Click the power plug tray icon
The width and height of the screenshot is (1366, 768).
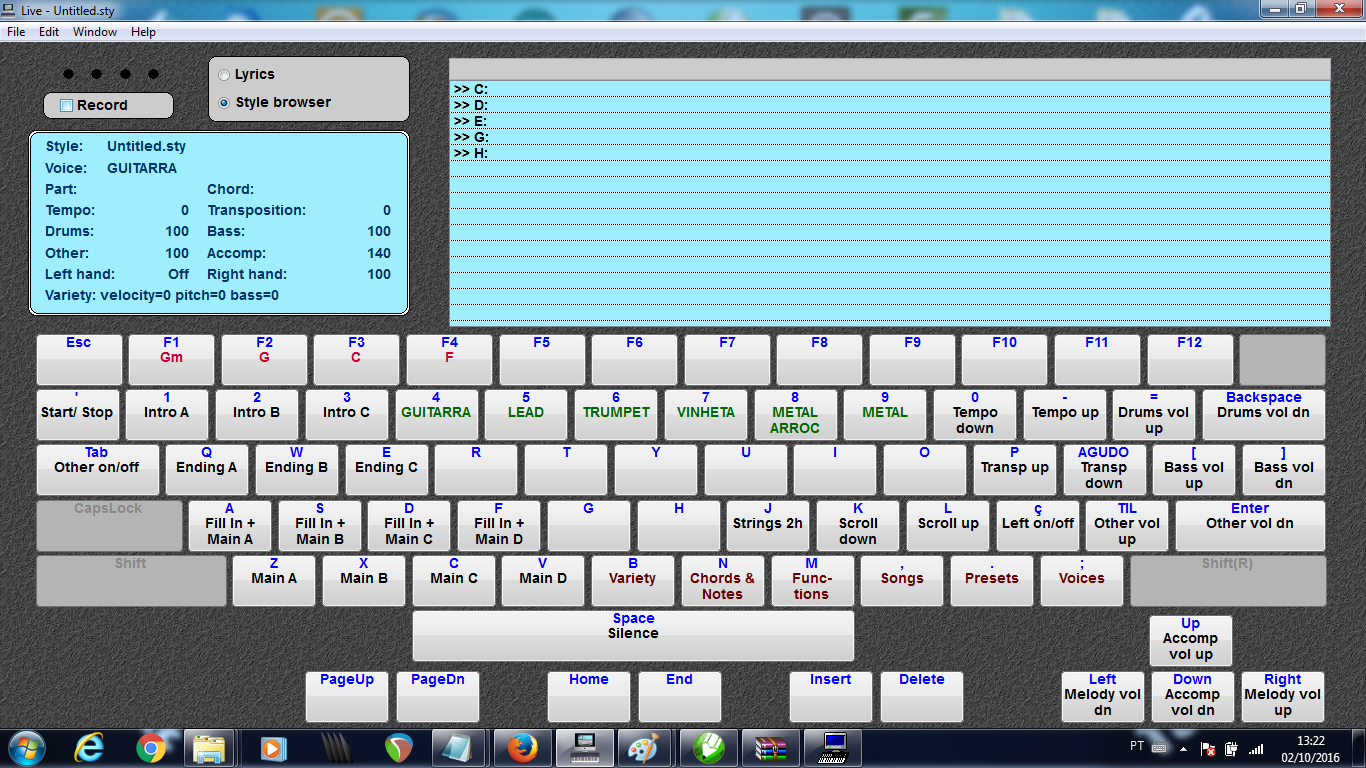1232,748
